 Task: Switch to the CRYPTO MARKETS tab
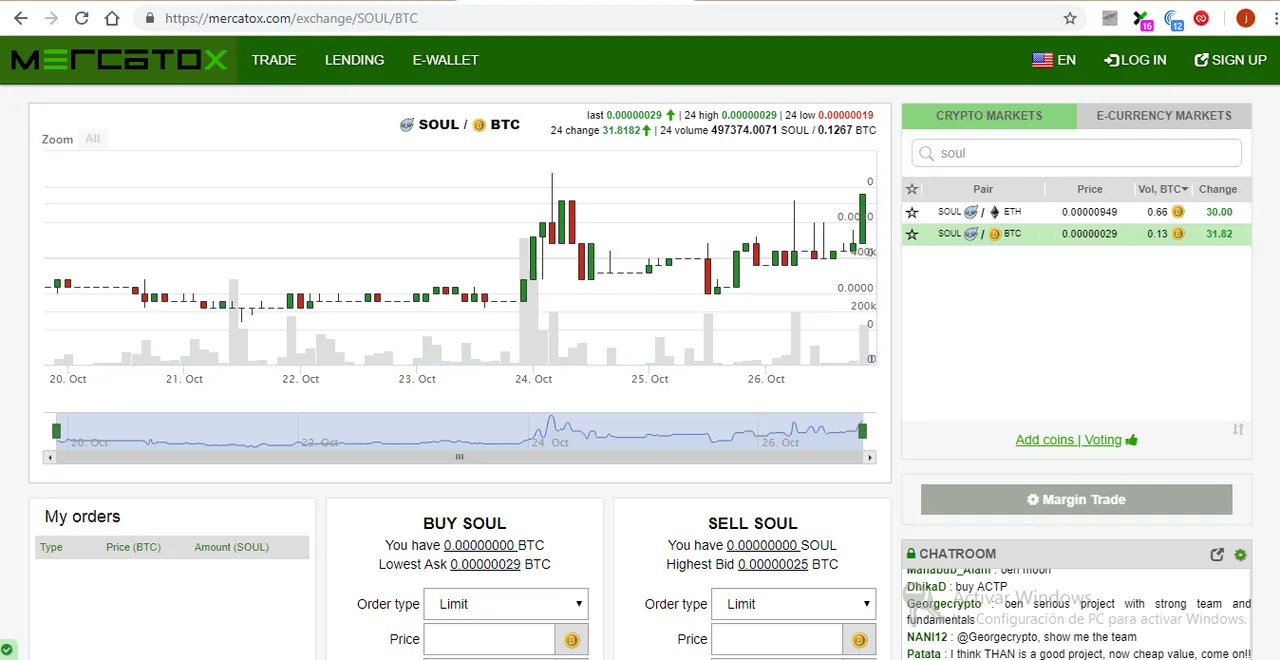pyautogui.click(x=989, y=116)
